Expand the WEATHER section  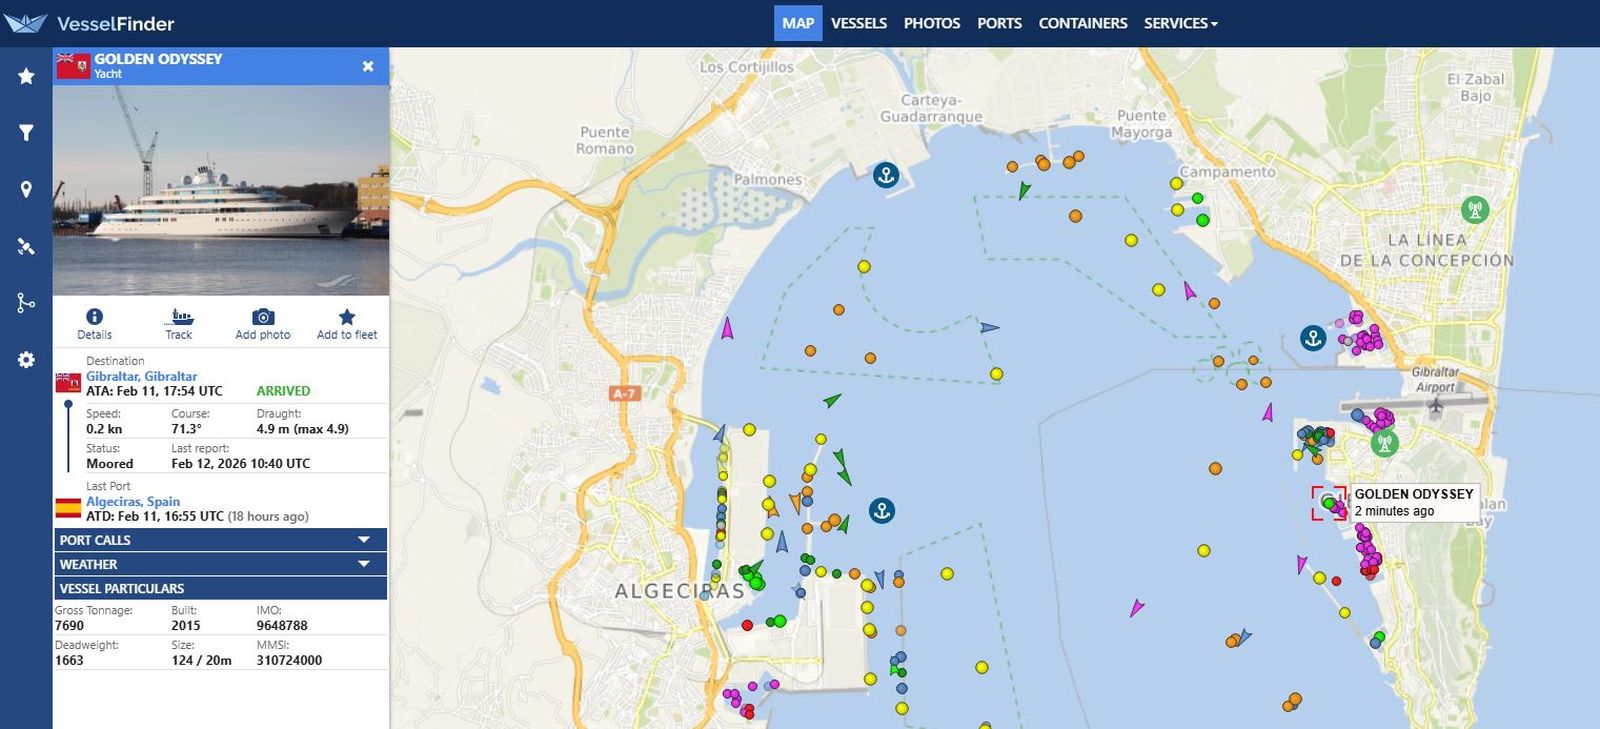(220, 564)
